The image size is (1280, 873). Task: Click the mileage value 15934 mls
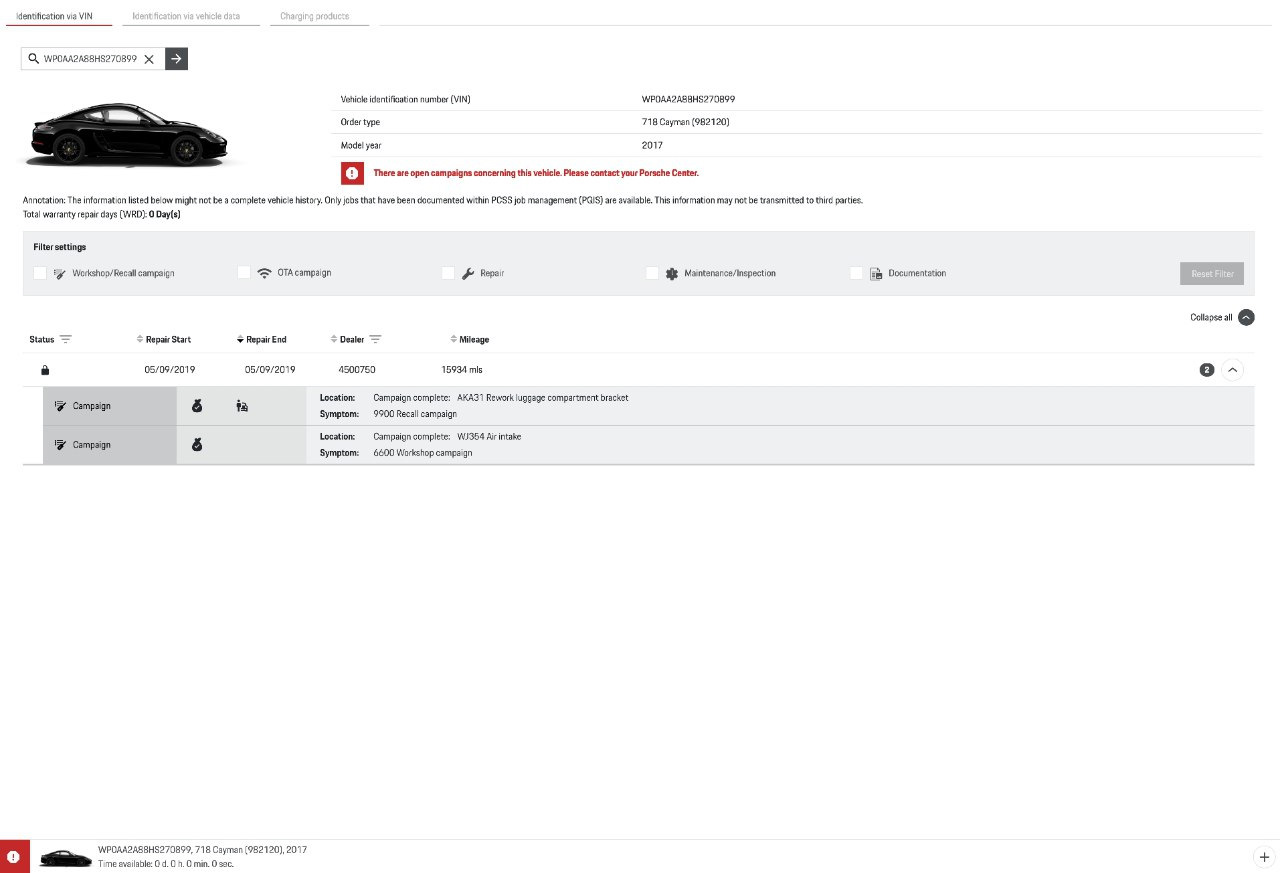pos(462,370)
